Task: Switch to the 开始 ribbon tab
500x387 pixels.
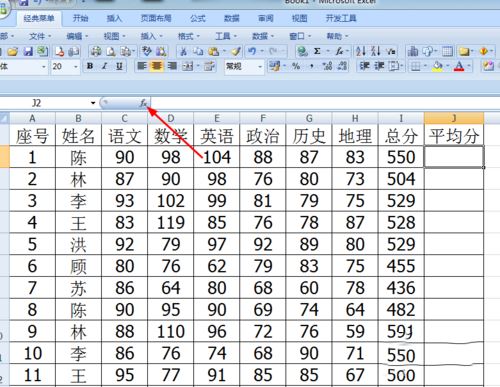Action: 81,18
